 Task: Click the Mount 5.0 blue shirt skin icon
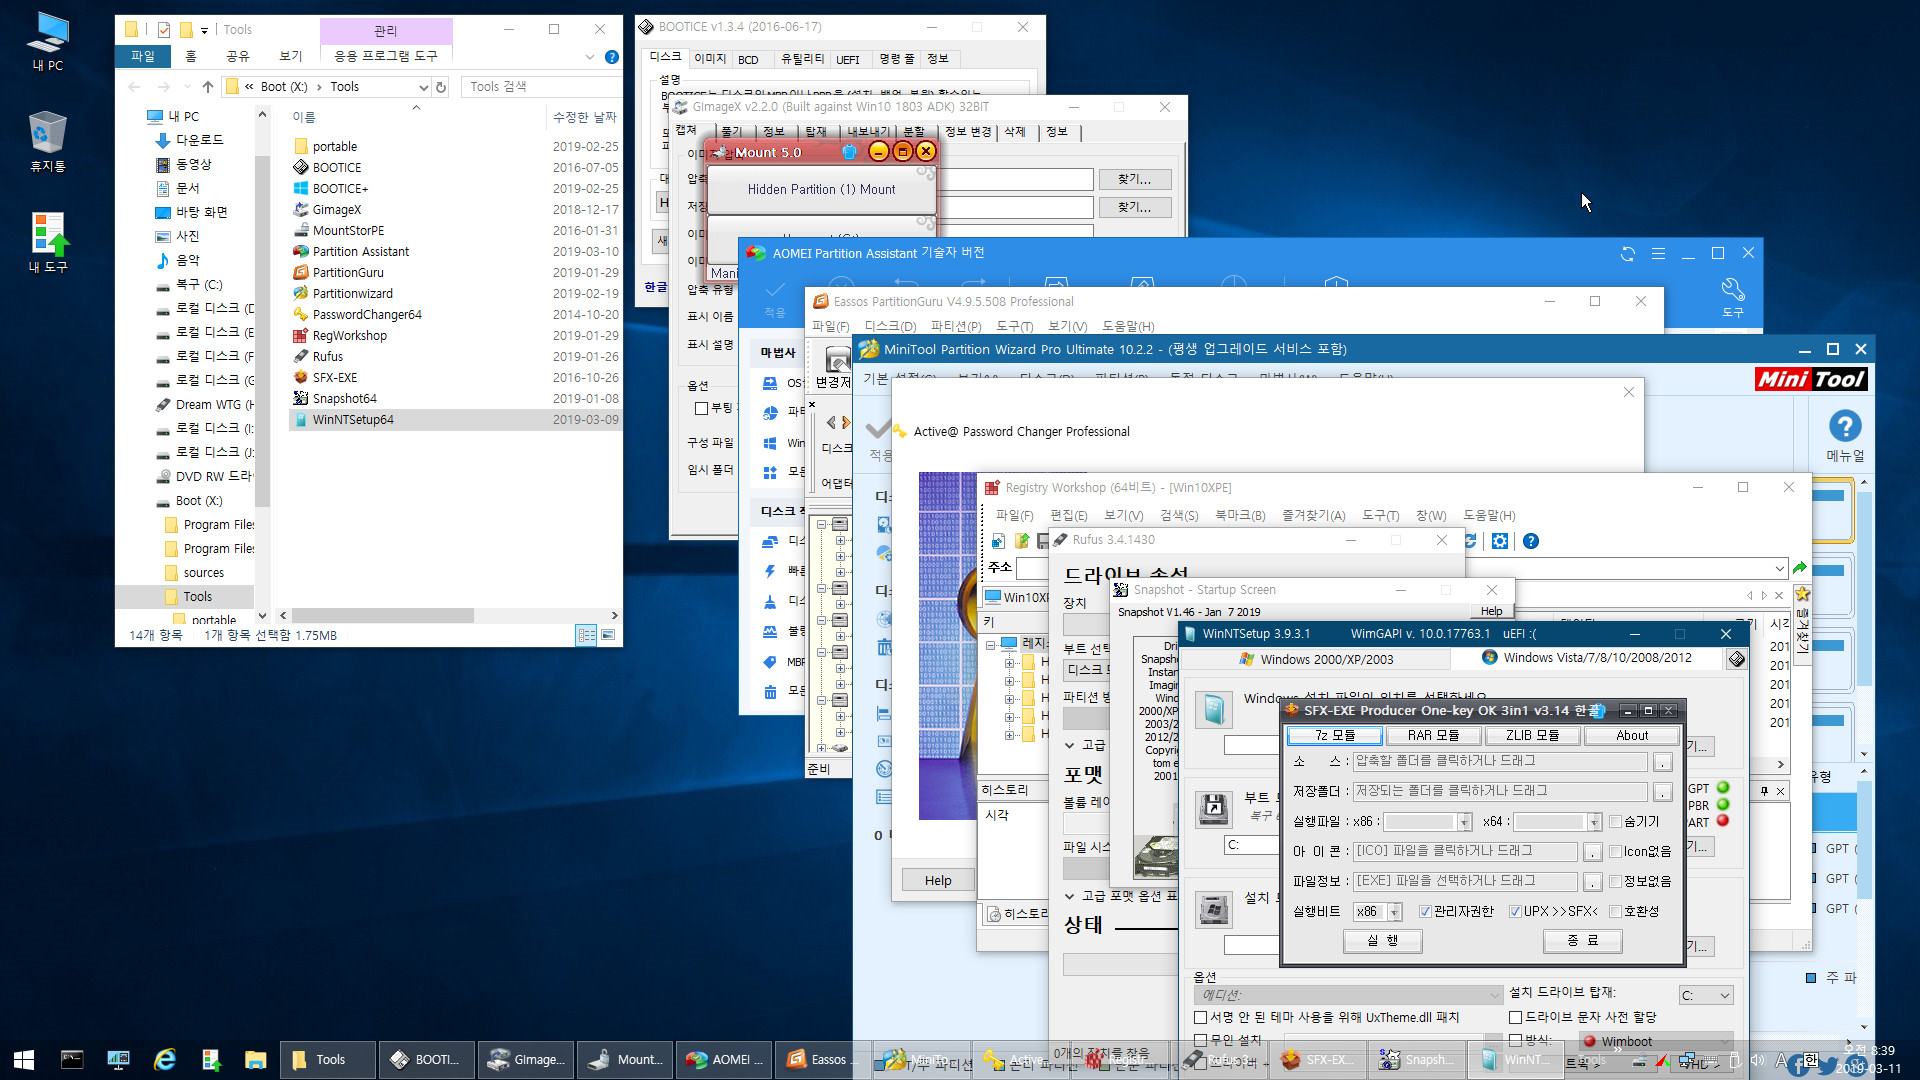coord(849,152)
